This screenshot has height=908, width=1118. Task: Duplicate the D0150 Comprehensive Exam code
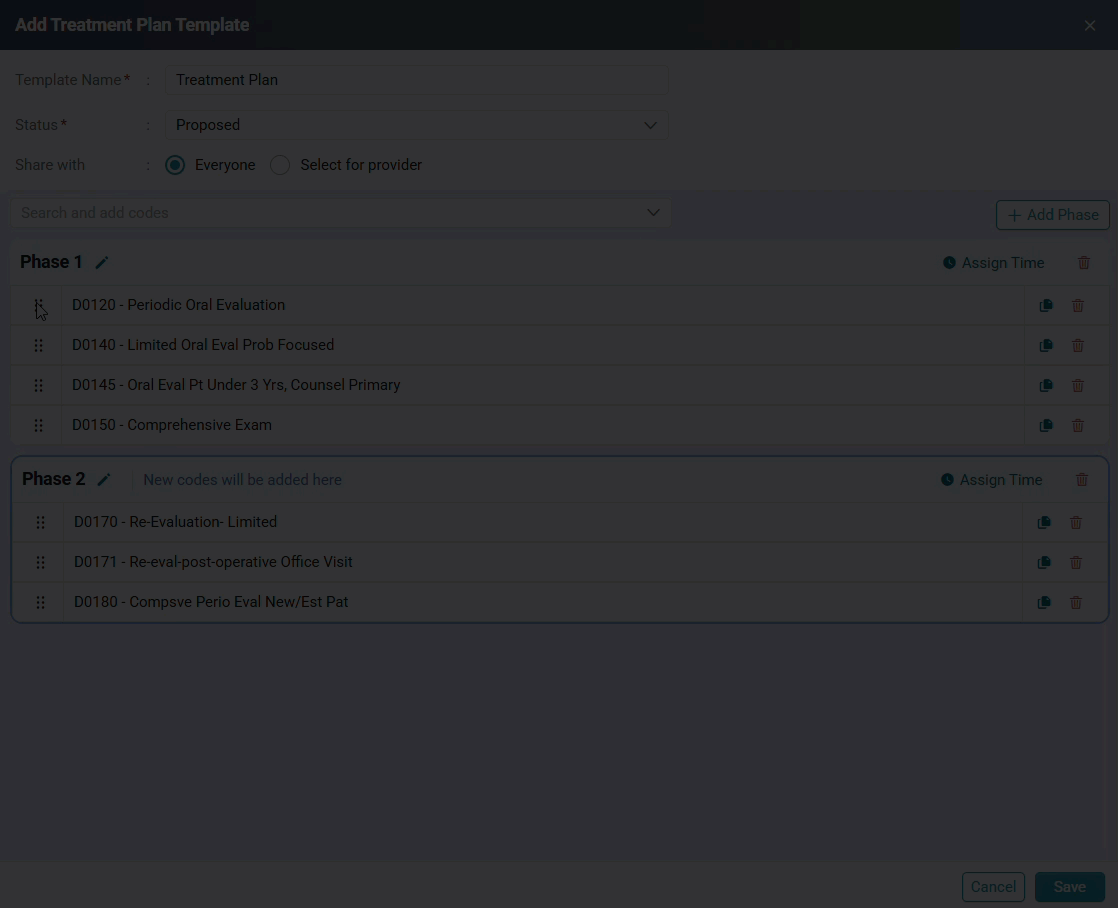(x=1046, y=425)
